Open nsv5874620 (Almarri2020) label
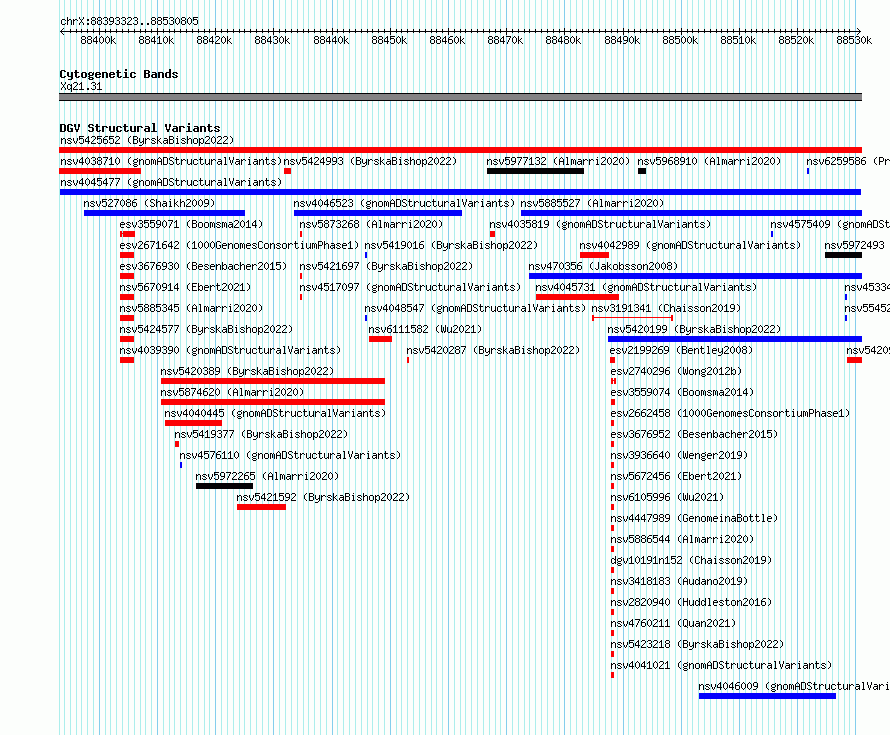This screenshot has width=890, height=735. (x=232, y=392)
